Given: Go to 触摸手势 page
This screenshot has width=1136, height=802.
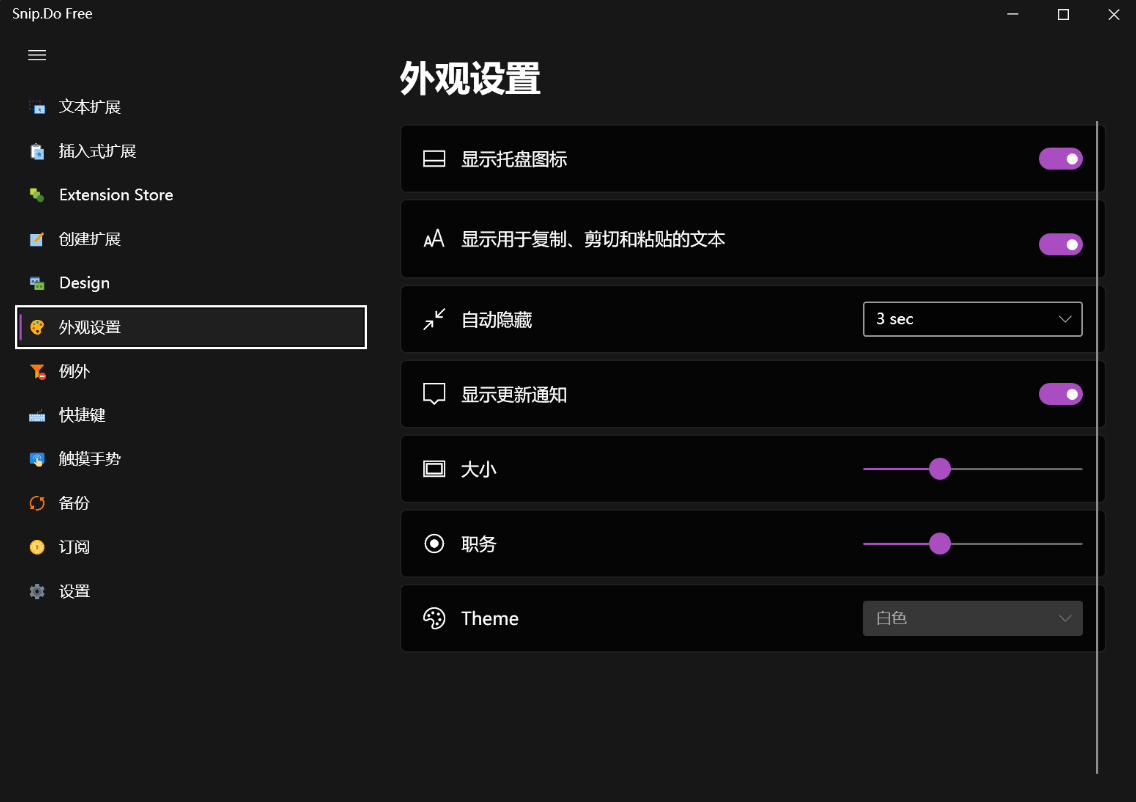Looking at the screenshot, I should [x=191, y=459].
